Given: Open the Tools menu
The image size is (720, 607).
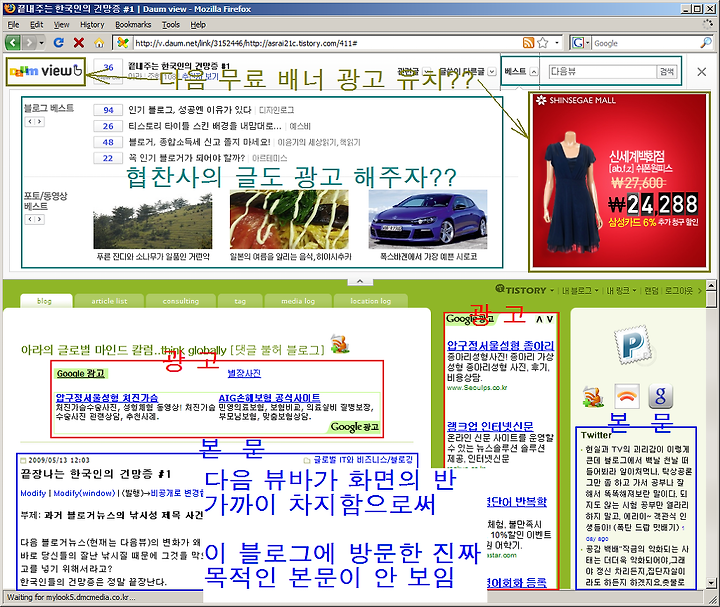Looking at the screenshot, I should coord(171,24).
